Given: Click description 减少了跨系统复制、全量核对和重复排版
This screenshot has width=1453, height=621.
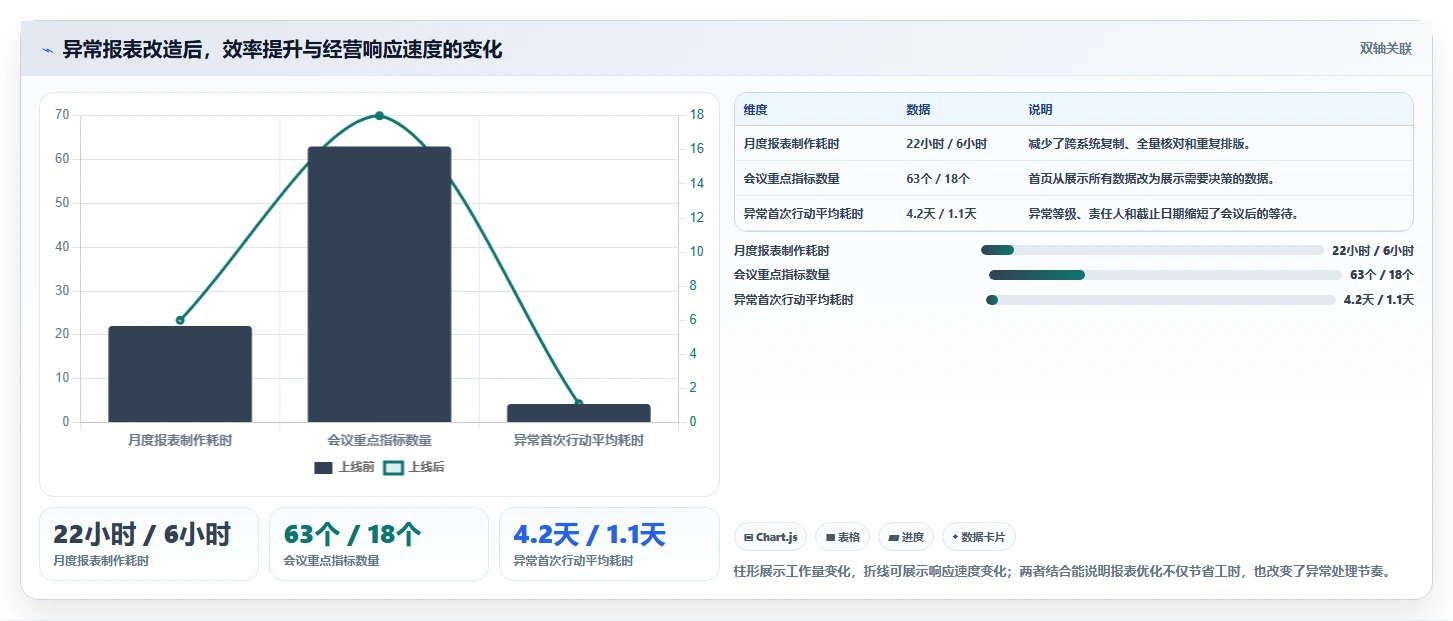Looking at the screenshot, I should click(x=1139, y=144).
